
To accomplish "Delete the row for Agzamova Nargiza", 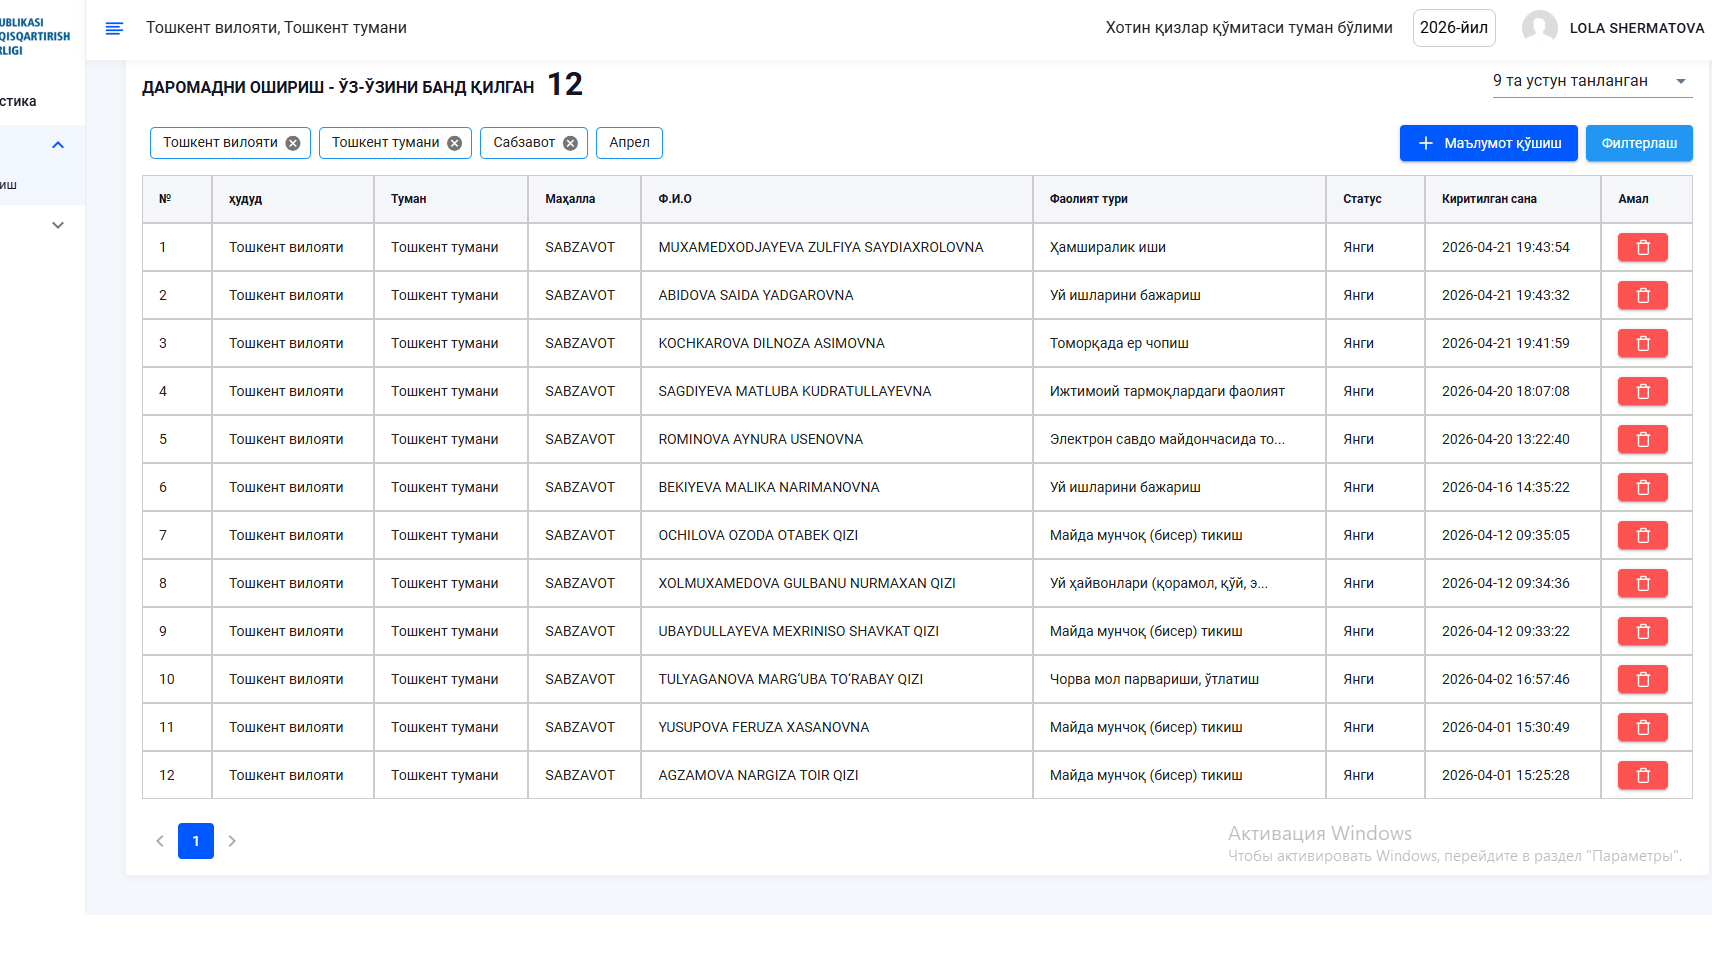I will click(1642, 775).
